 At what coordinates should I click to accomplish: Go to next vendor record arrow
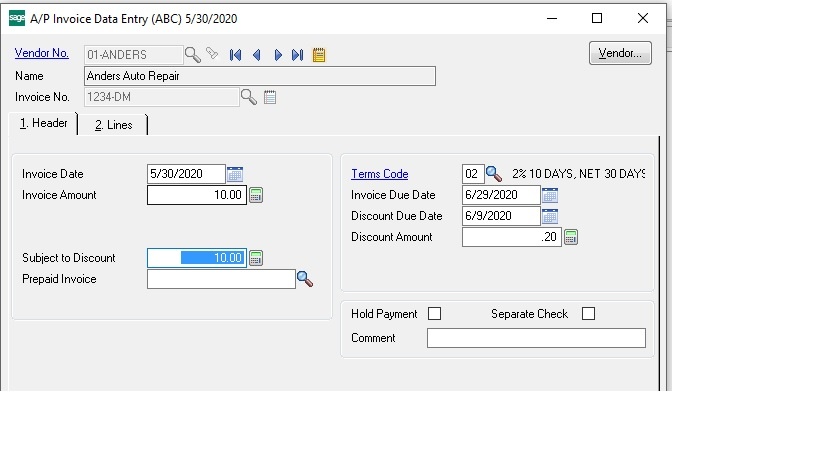point(277,55)
